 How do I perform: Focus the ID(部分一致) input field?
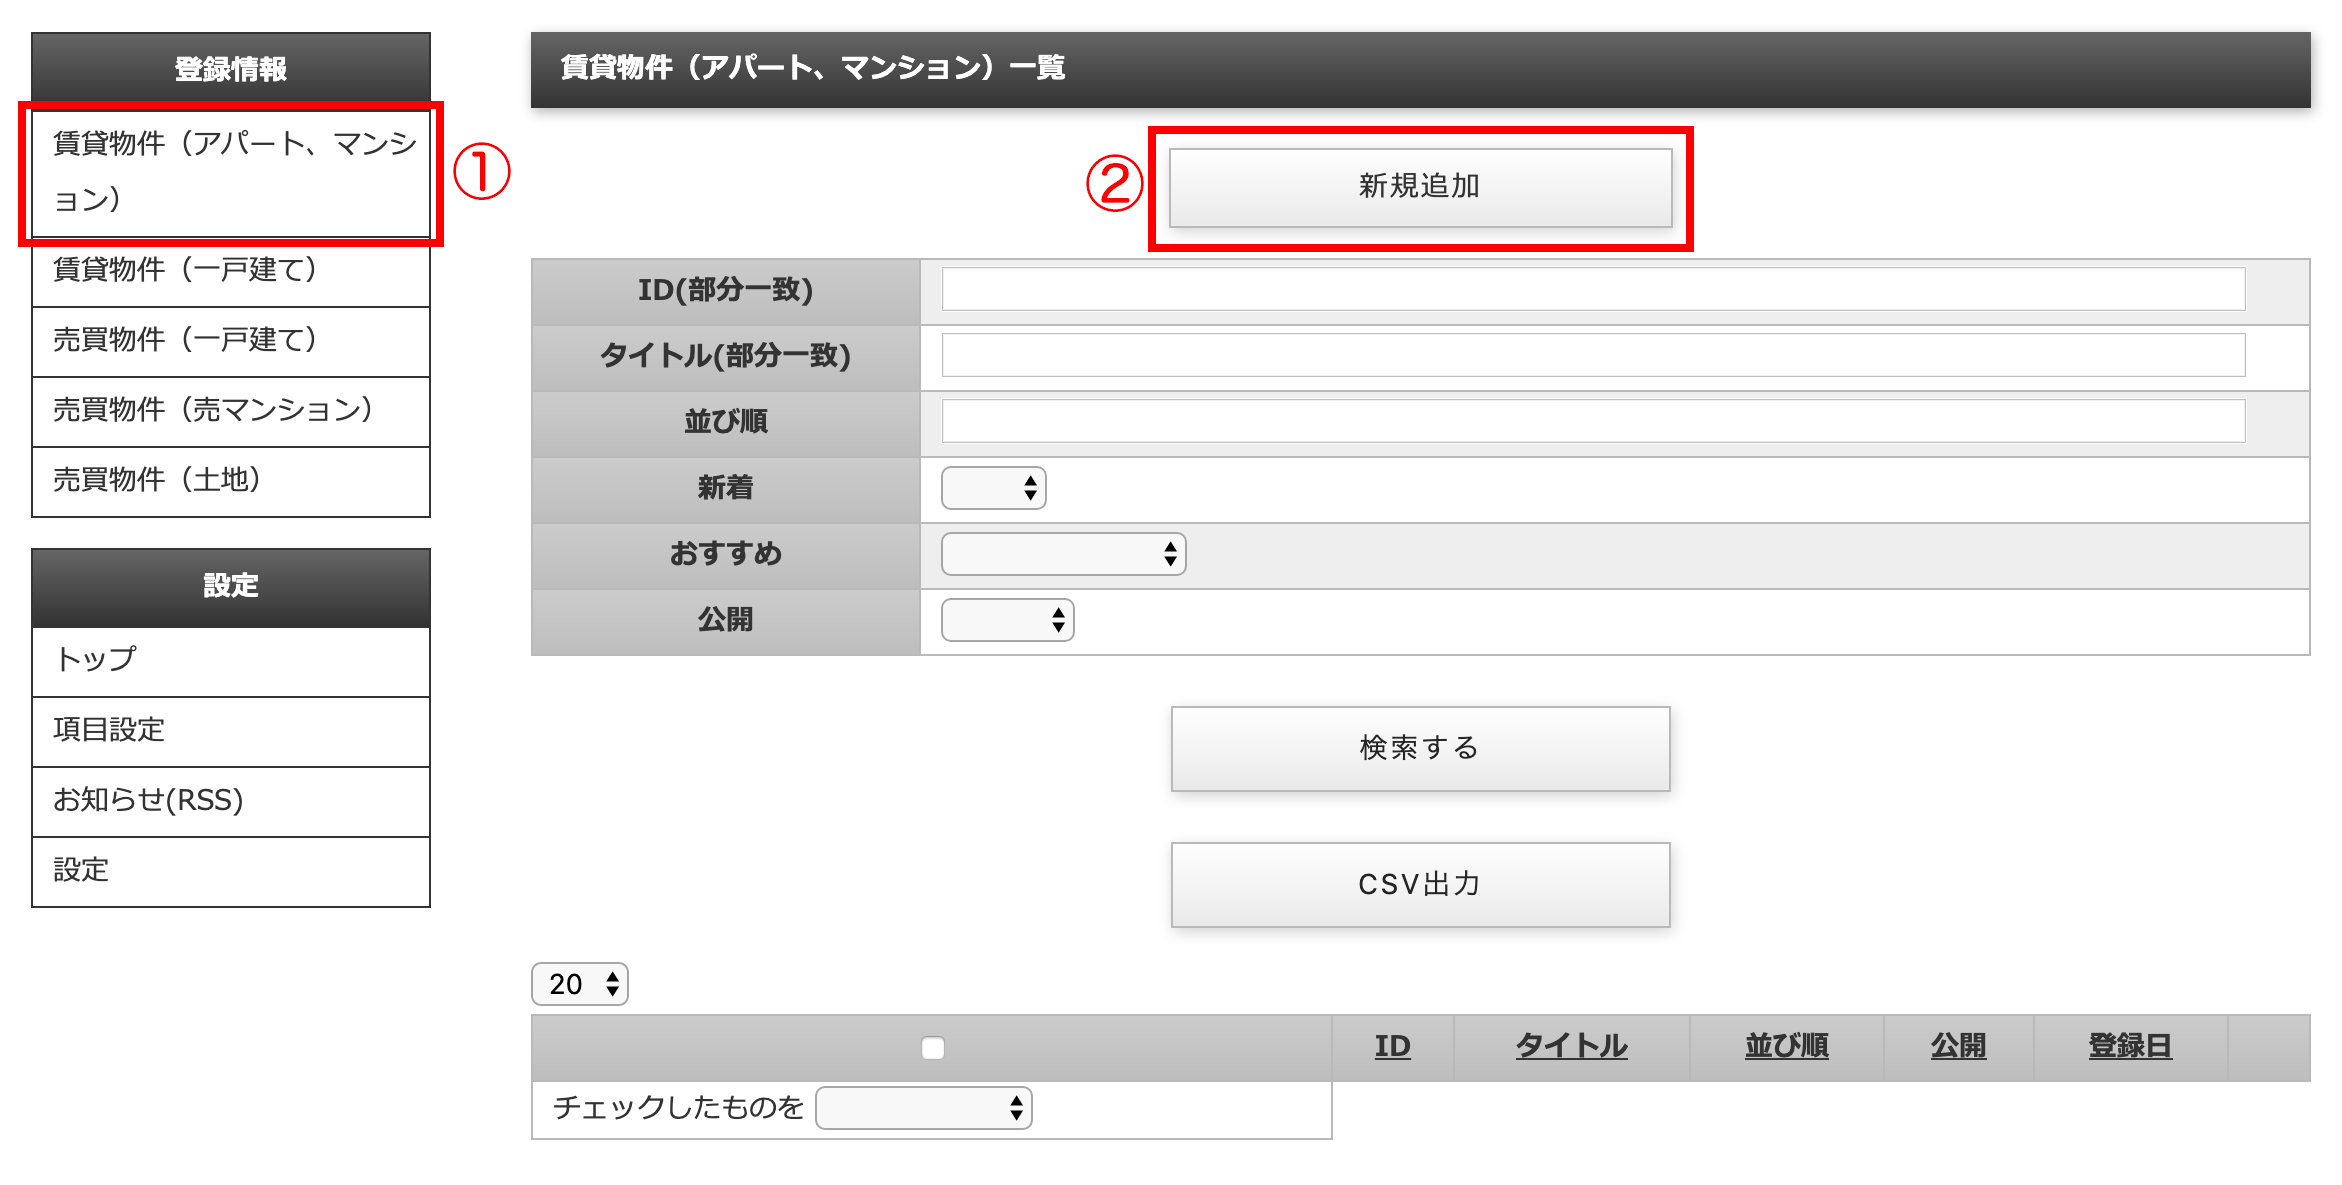[x=1593, y=290]
